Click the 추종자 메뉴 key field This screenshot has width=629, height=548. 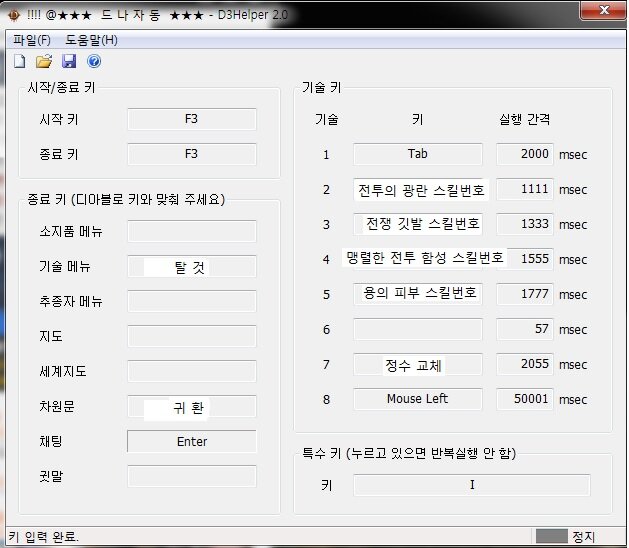pyautogui.click(x=192, y=301)
